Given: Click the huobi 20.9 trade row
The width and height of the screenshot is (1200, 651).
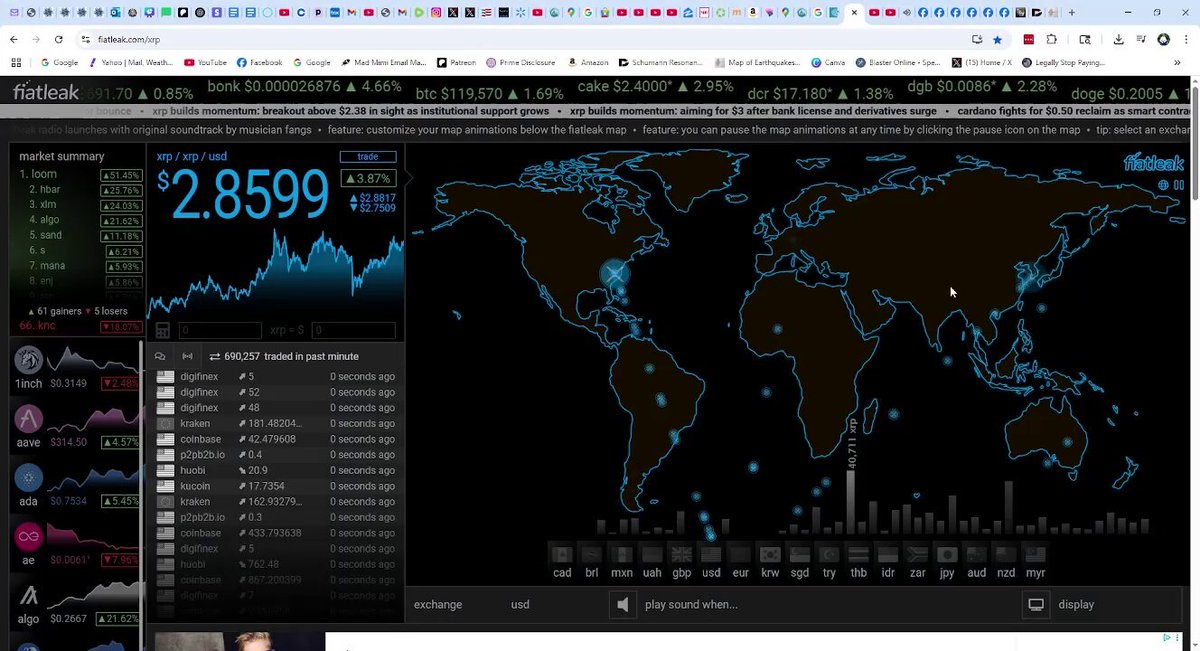Looking at the screenshot, I should tap(276, 470).
